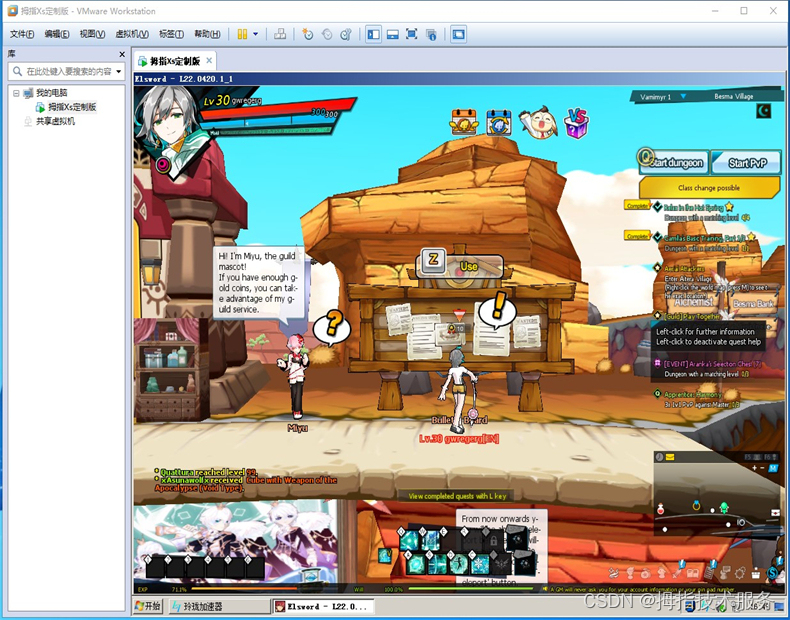Screen dimensions: 790x620
Task: Click the skill icon marked V
Action: tap(385, 555)
